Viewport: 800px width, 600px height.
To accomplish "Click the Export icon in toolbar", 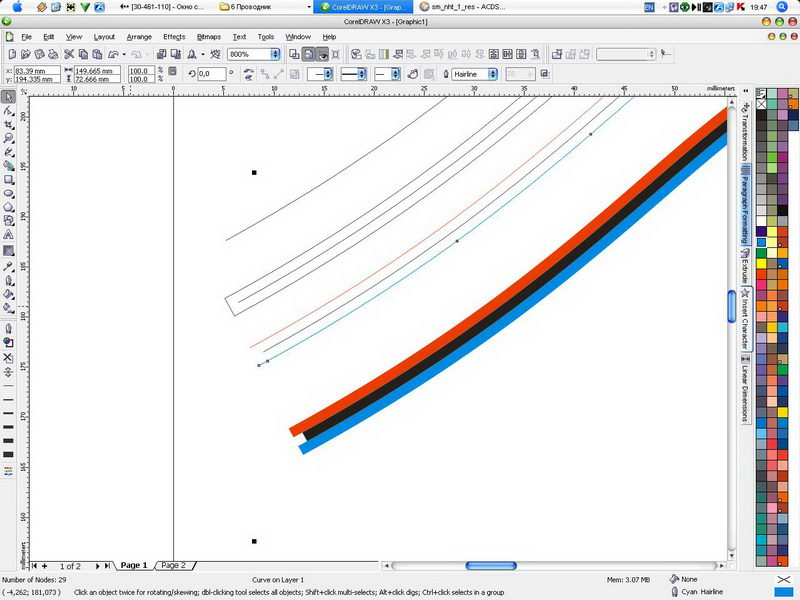I will tap(176, 54).
